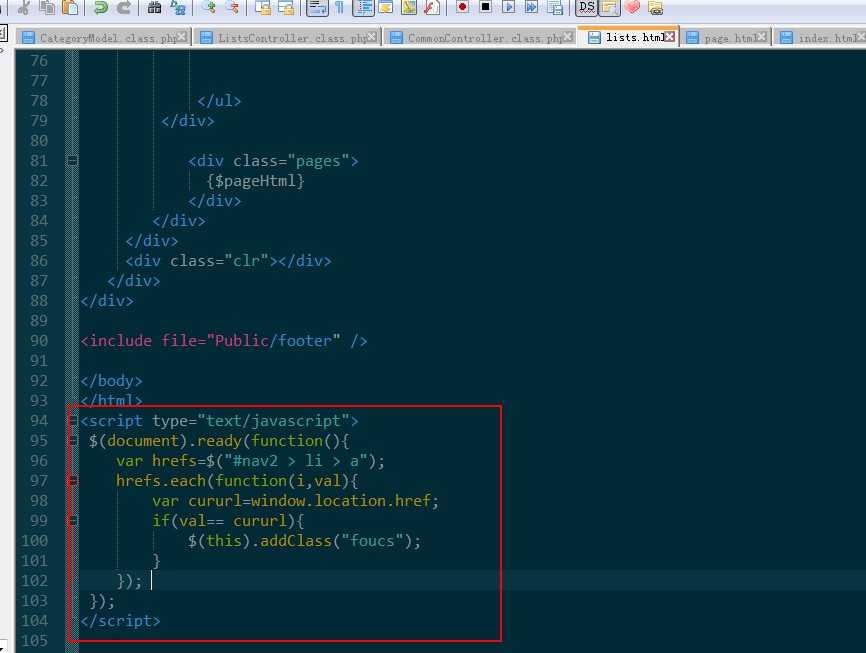Collapse the pages div fold at line 81
This screenshot has width=866, height=653.
point(72,161)
